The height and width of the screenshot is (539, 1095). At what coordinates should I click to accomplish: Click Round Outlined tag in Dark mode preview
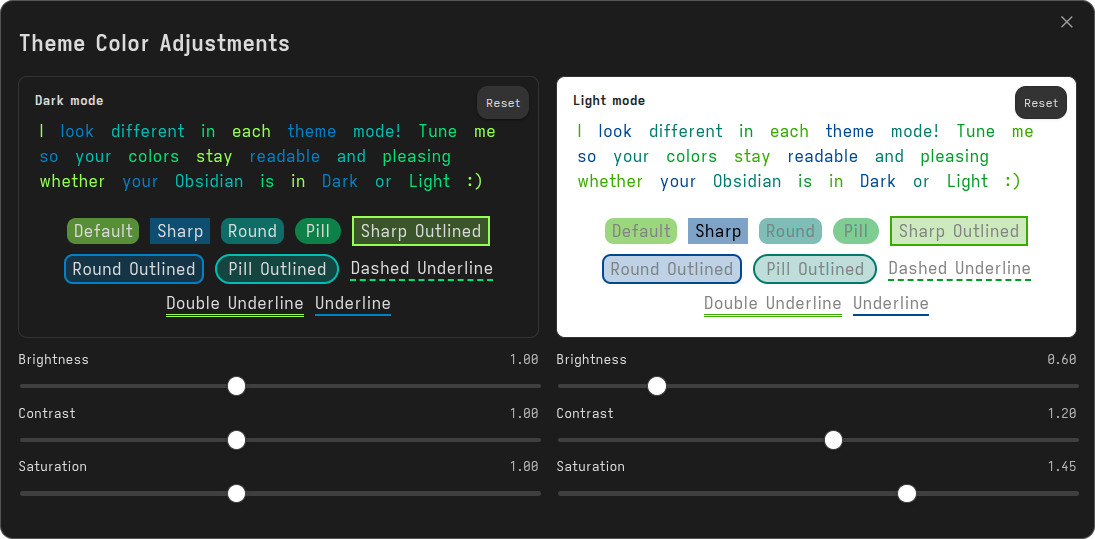tap(133, 269)
